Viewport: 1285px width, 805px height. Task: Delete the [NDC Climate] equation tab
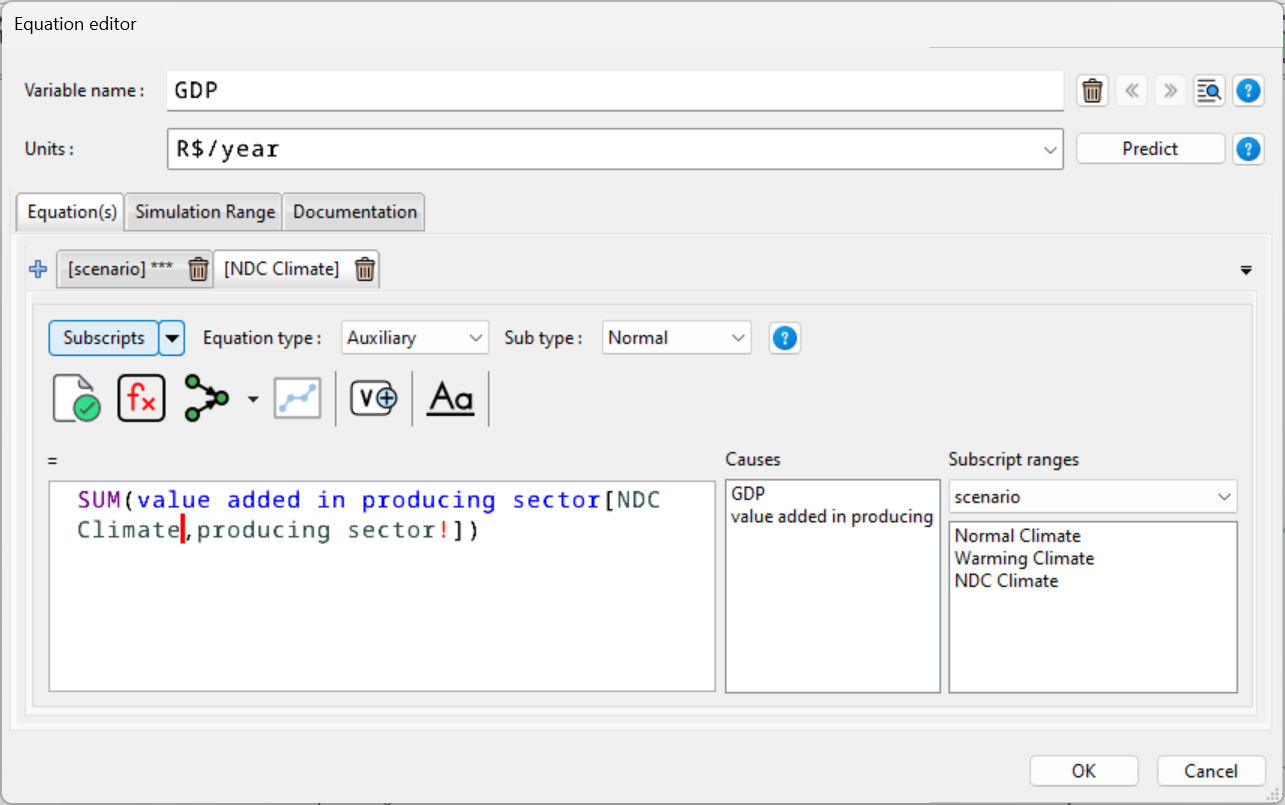[365, 269]
